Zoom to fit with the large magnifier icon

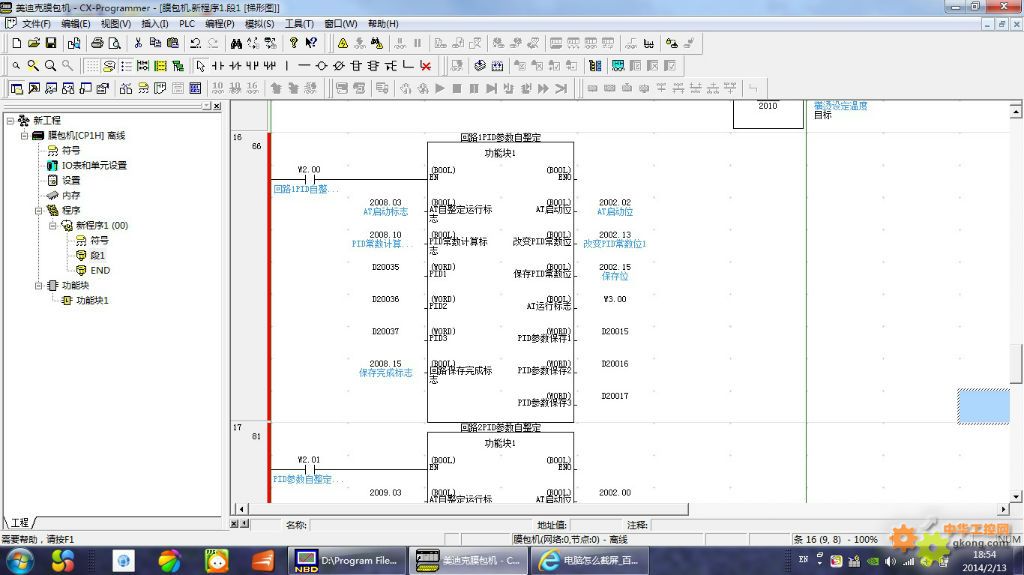(50, 65)
